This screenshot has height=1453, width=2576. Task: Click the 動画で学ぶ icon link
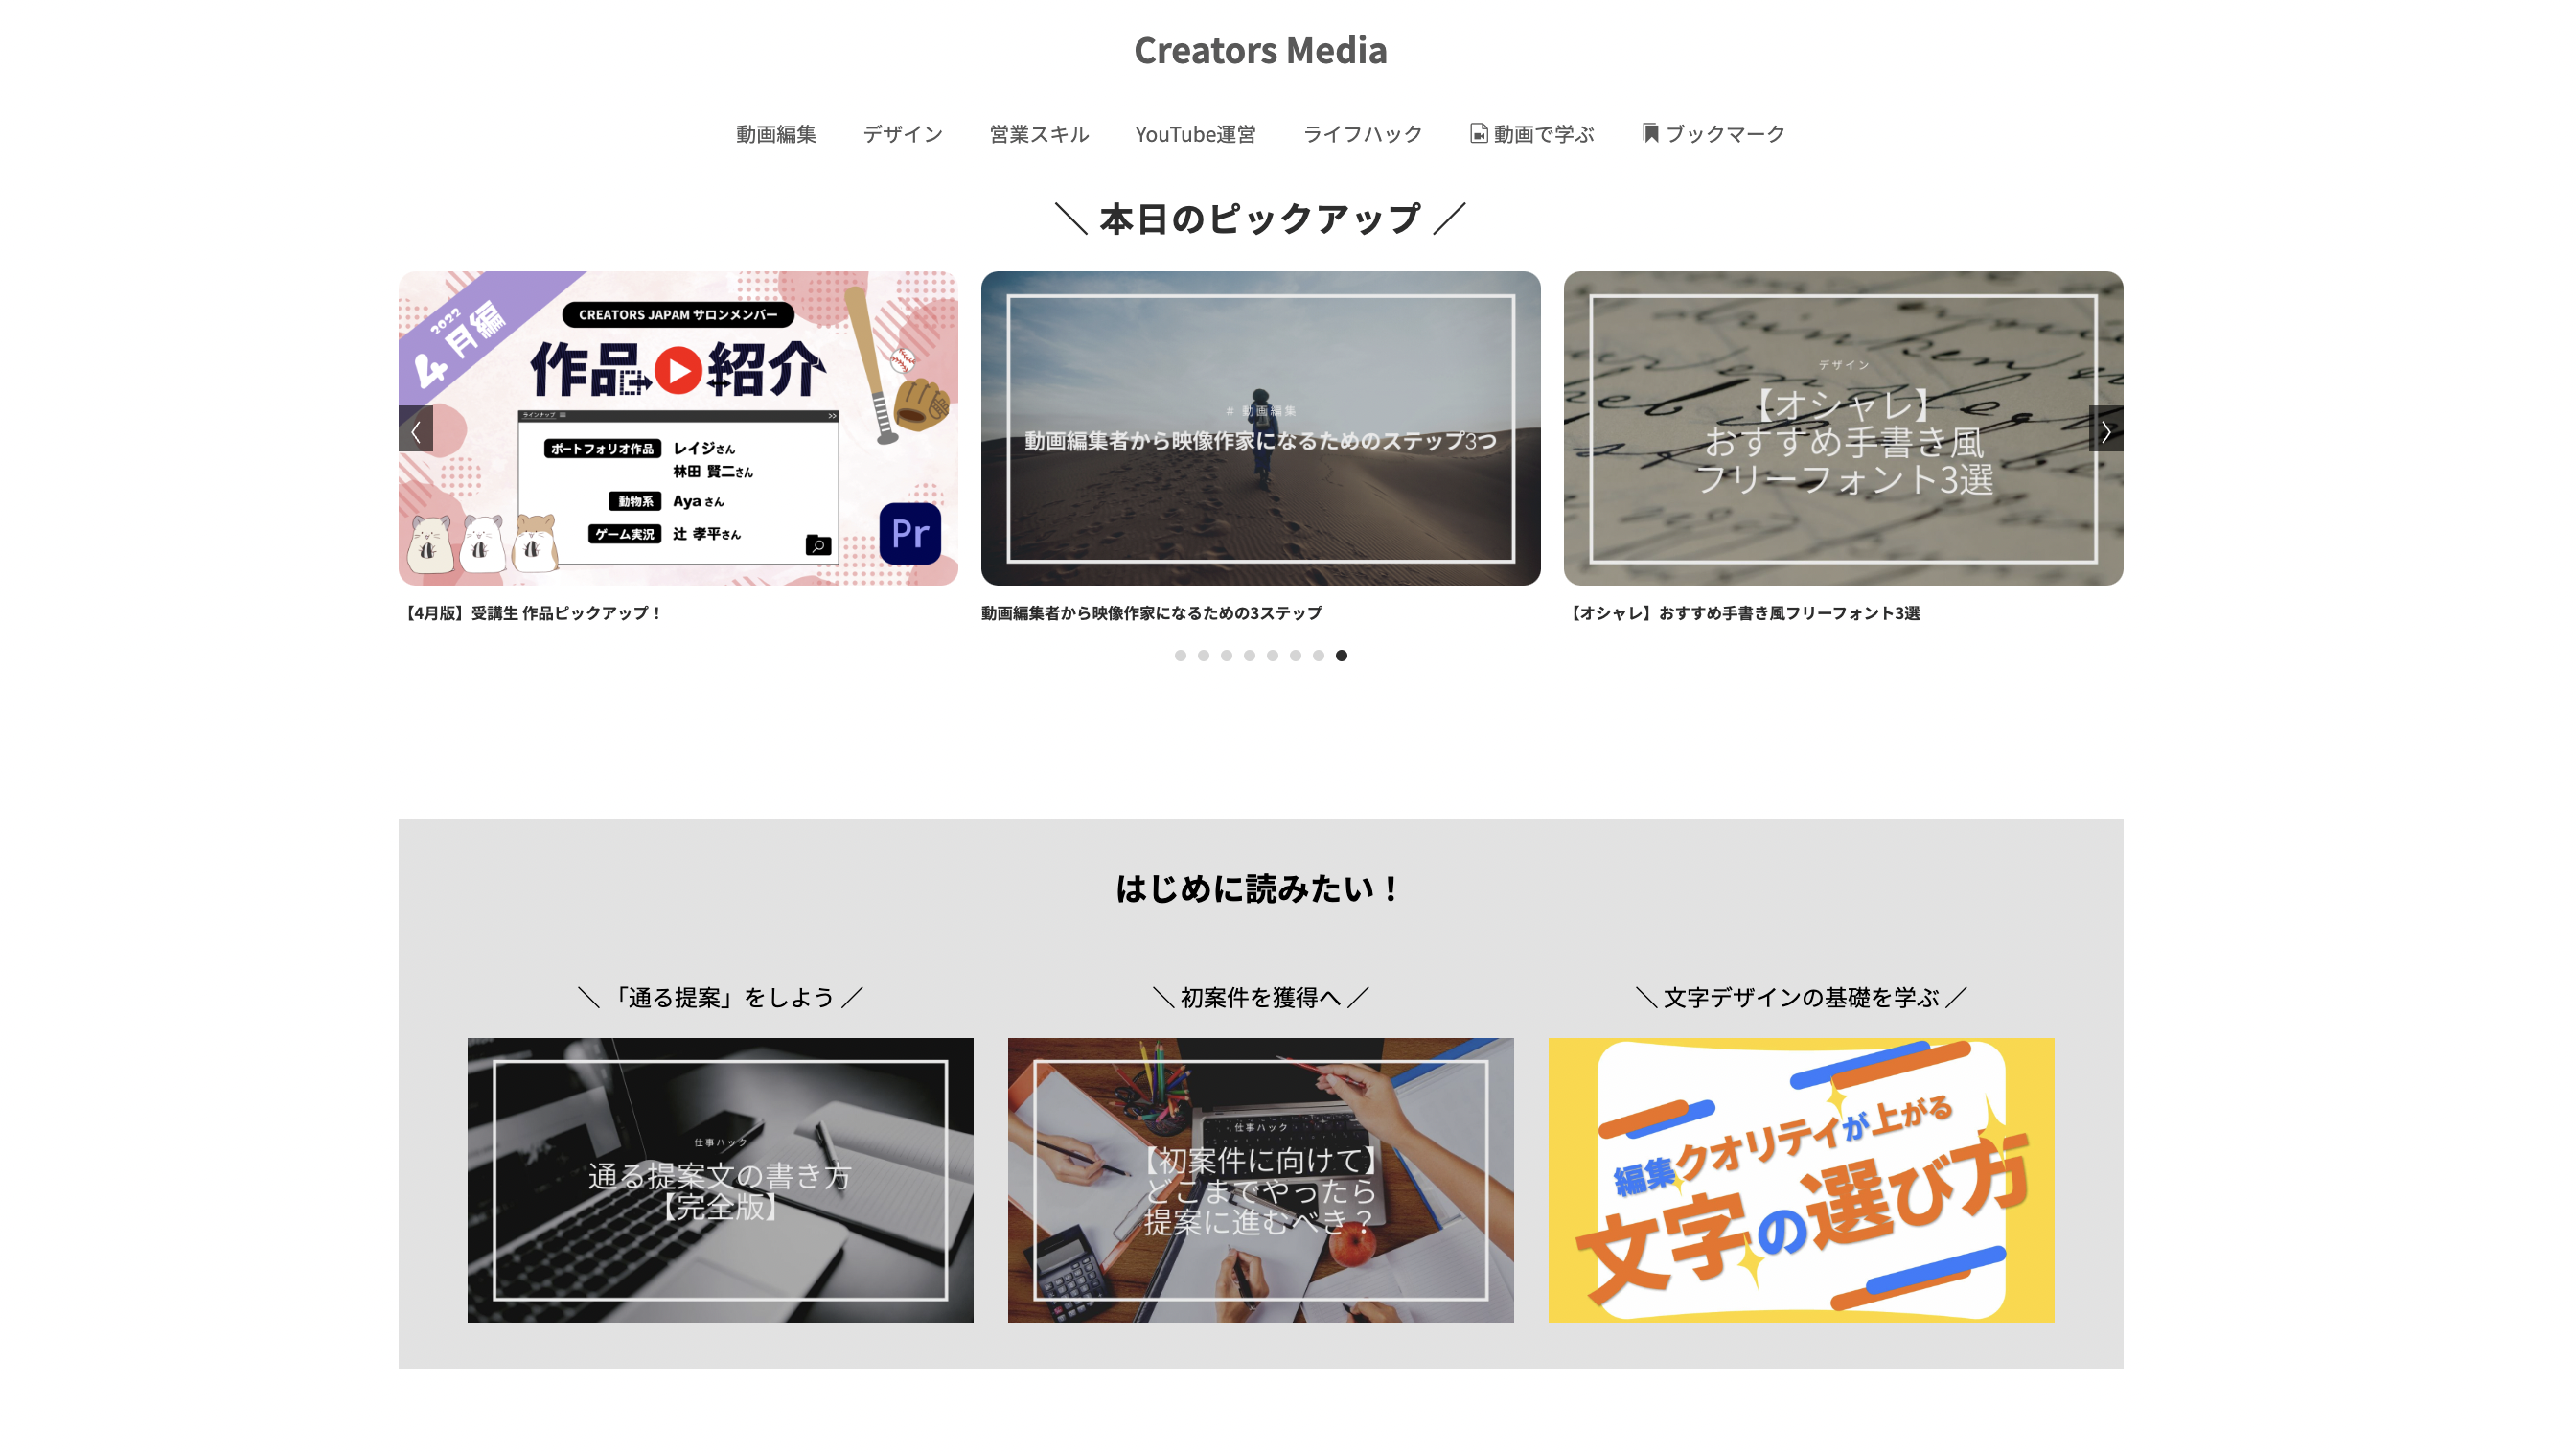[x=1530, y=132]
